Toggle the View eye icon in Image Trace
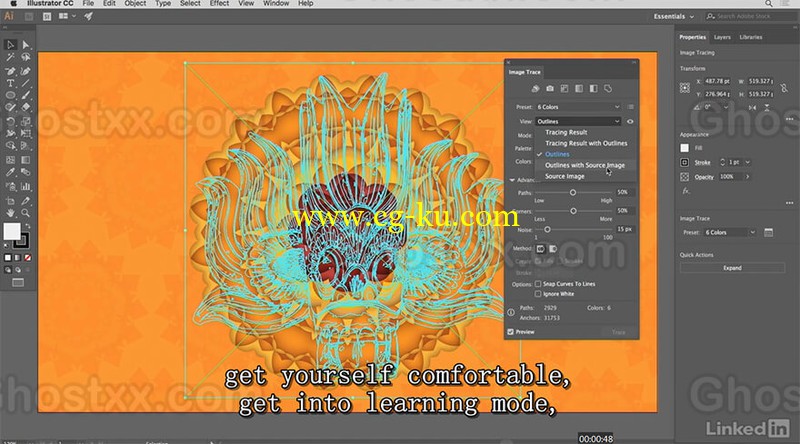The image size is (800, 444). [x=630, y=121]
